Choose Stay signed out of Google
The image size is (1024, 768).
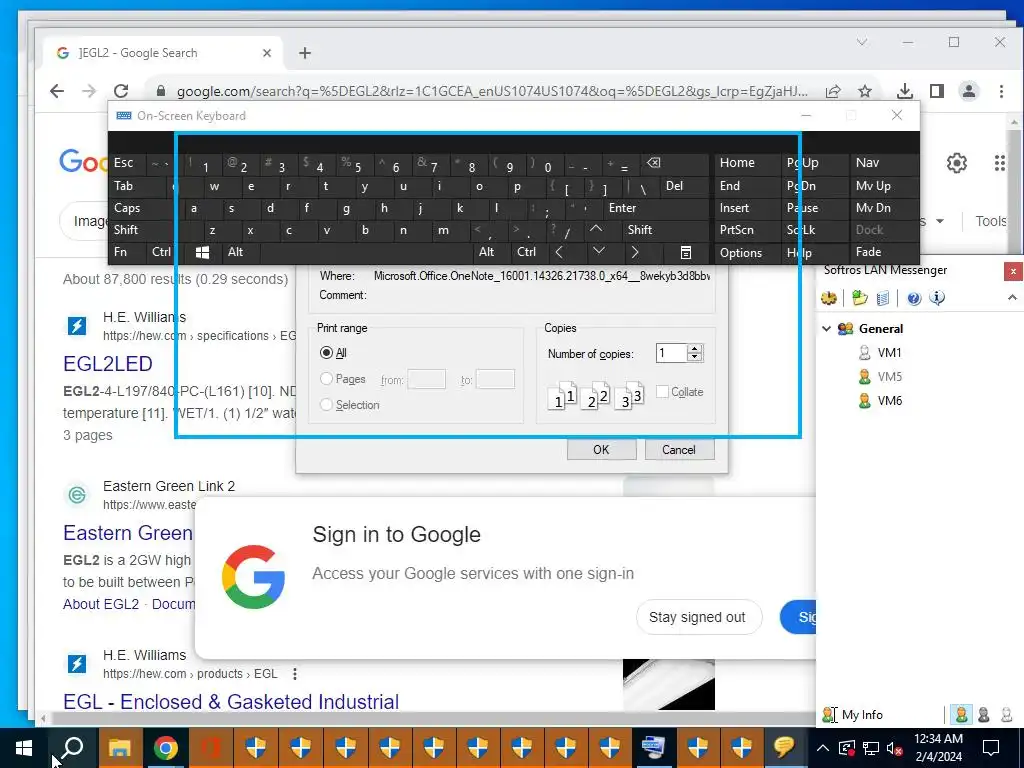(x=699, y=617)
